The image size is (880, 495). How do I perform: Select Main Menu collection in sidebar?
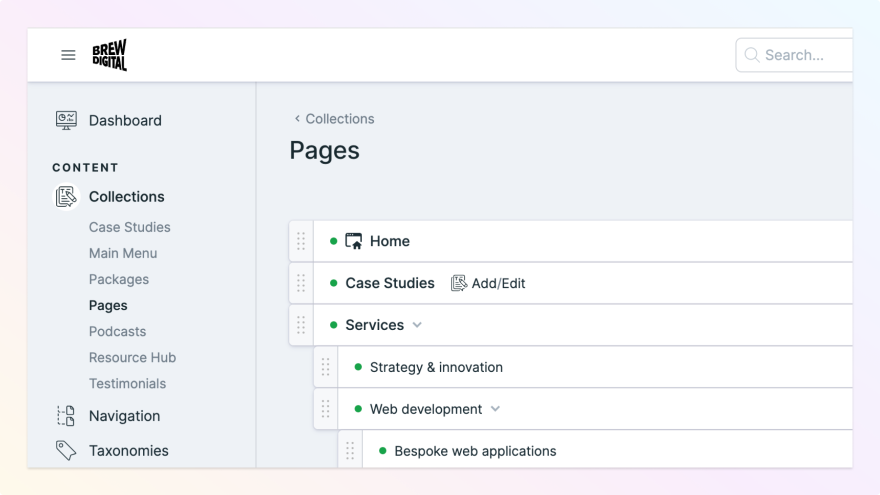(123, 253)
